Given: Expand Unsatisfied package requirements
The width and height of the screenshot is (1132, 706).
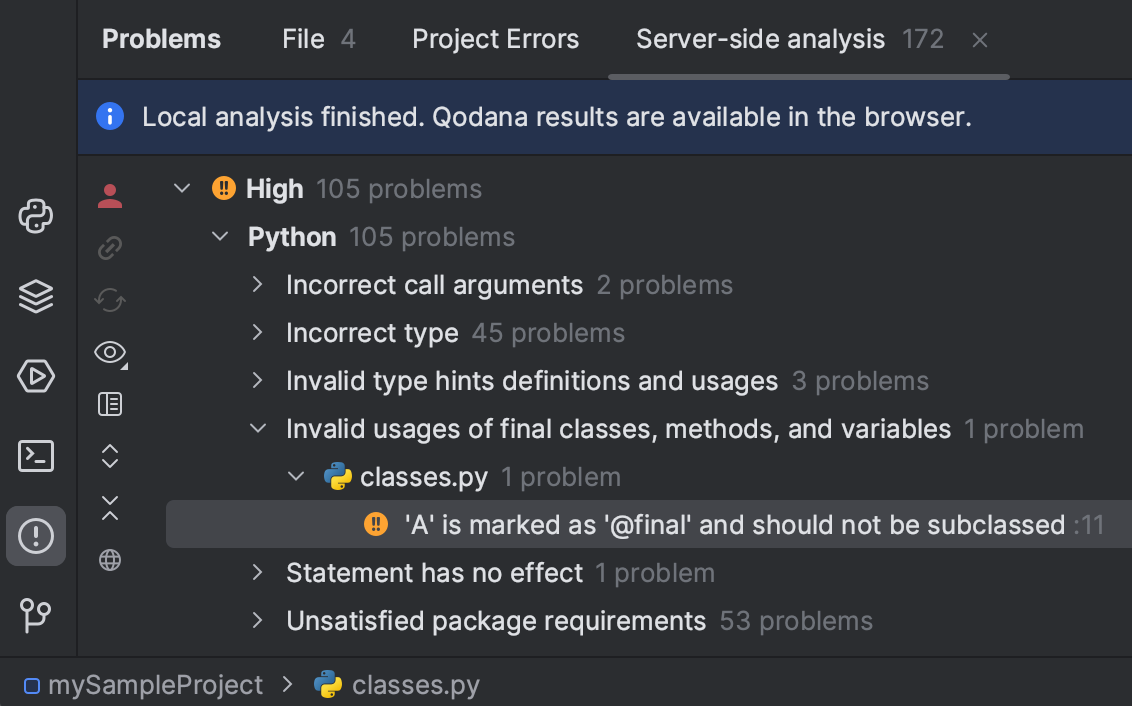Looking at the screenshot, I should click(x=257, y=620).
